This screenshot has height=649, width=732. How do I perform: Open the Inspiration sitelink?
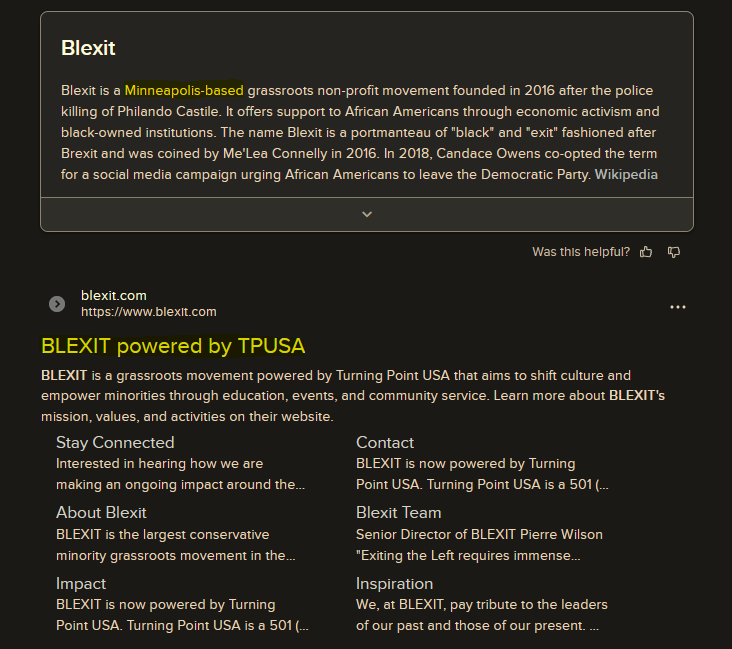394,584
